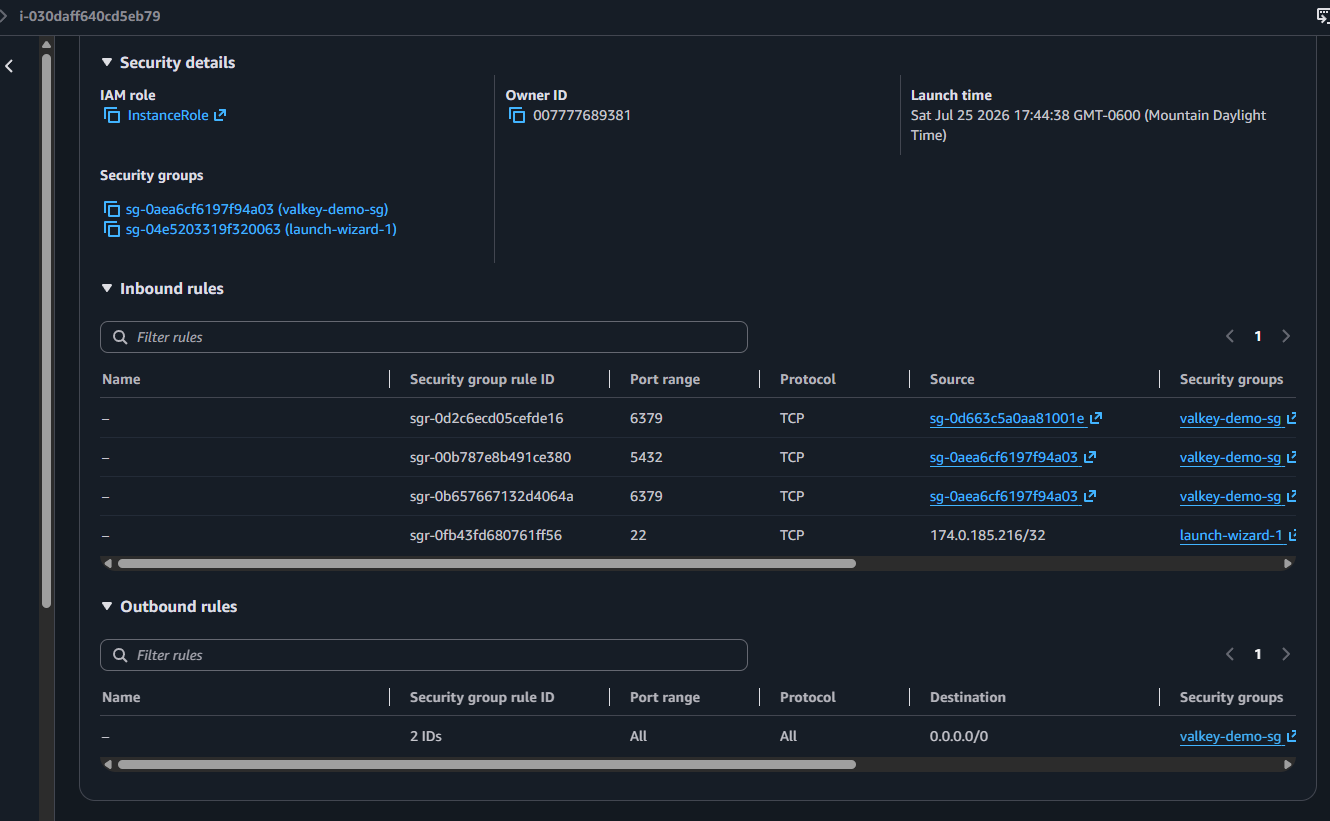Screen dimensions: 1330x821
Task: Focus the outbound rules filter field
Action: point(424,655)
